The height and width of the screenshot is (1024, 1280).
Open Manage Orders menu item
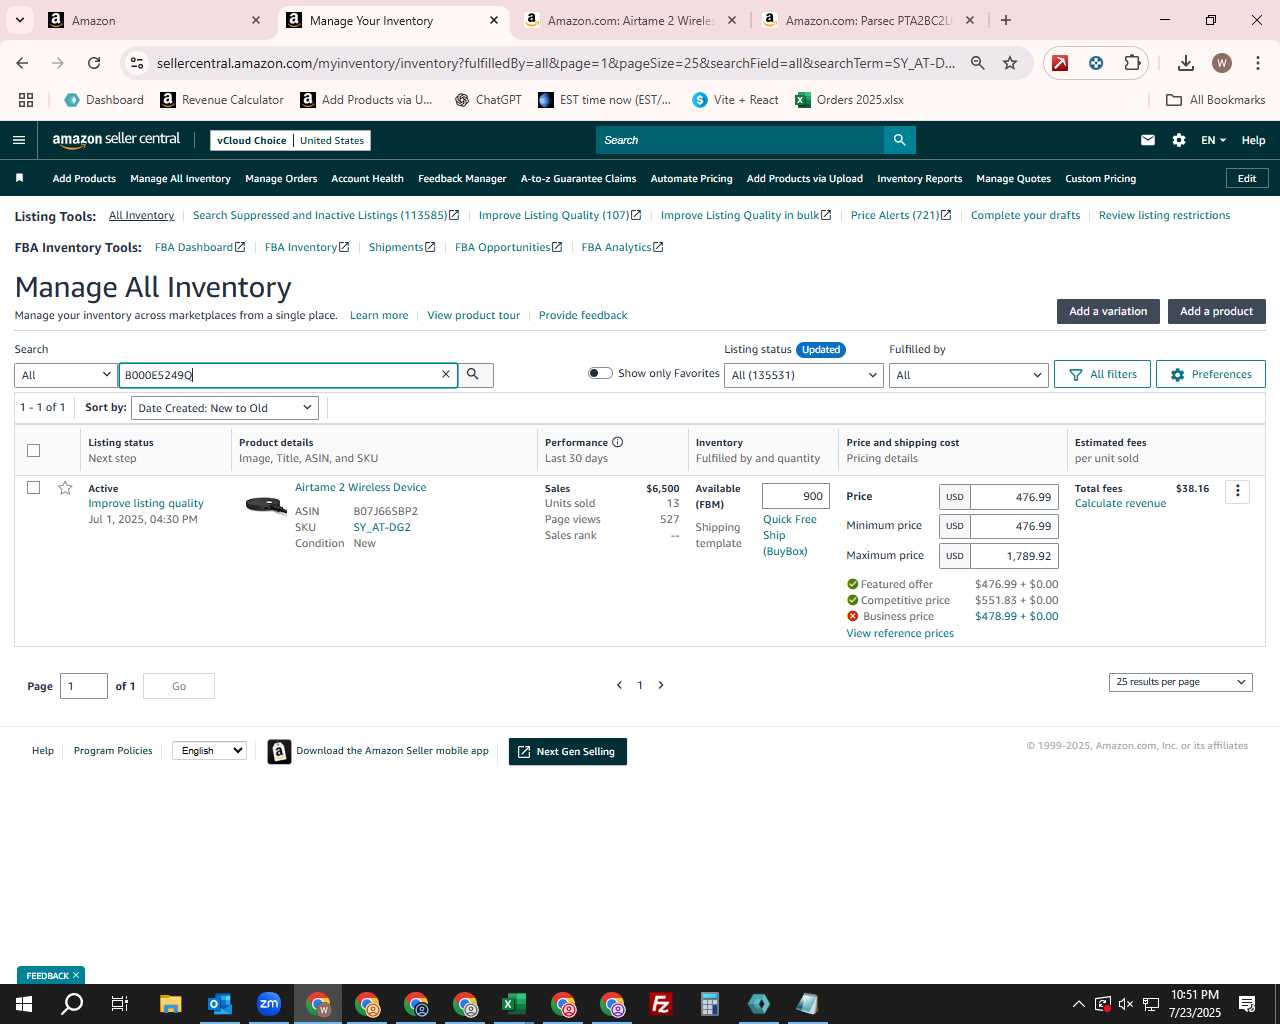pyautogui.click(x=281, y=178)
